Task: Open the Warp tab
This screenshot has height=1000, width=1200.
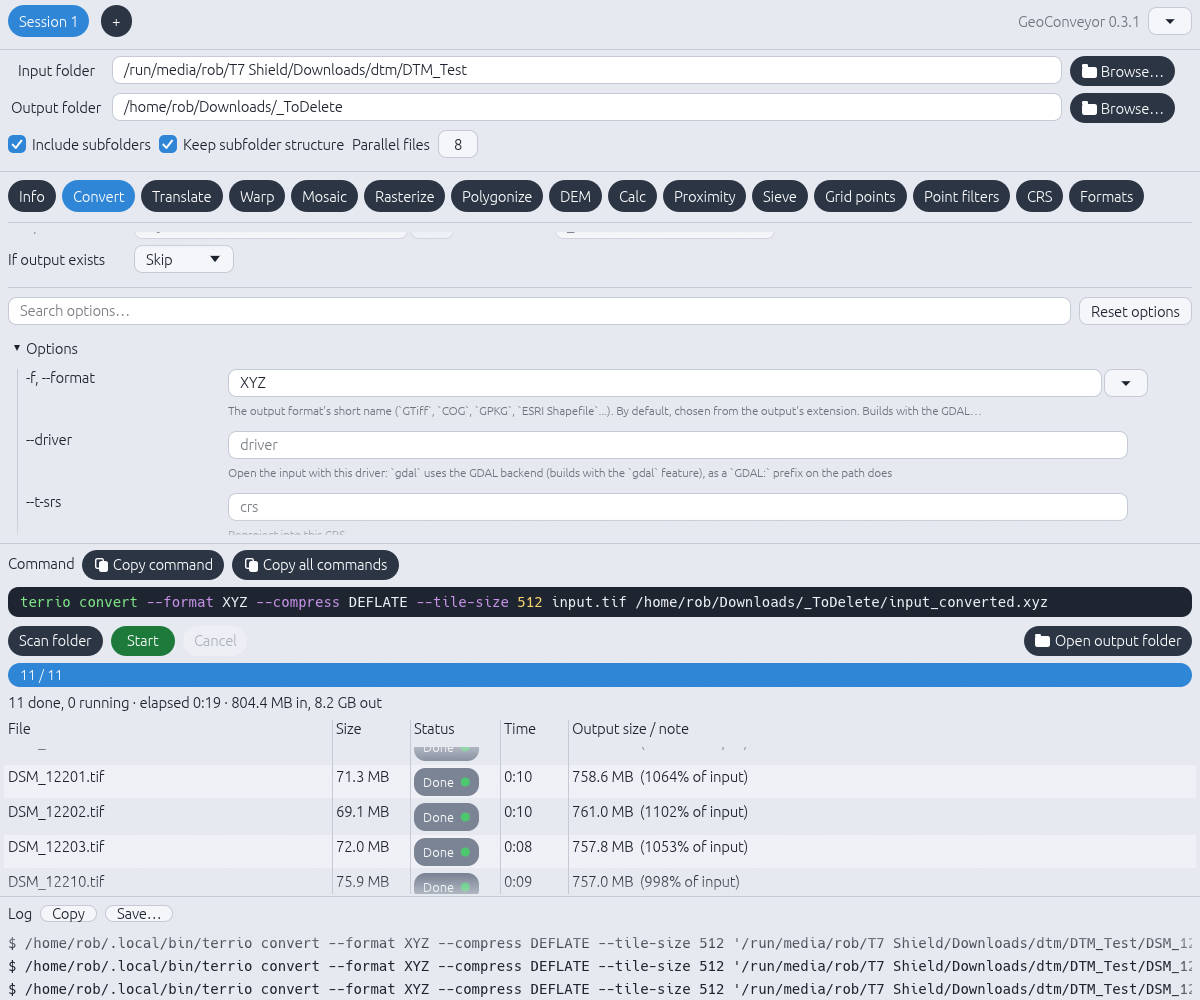Action: coord(257,196)
